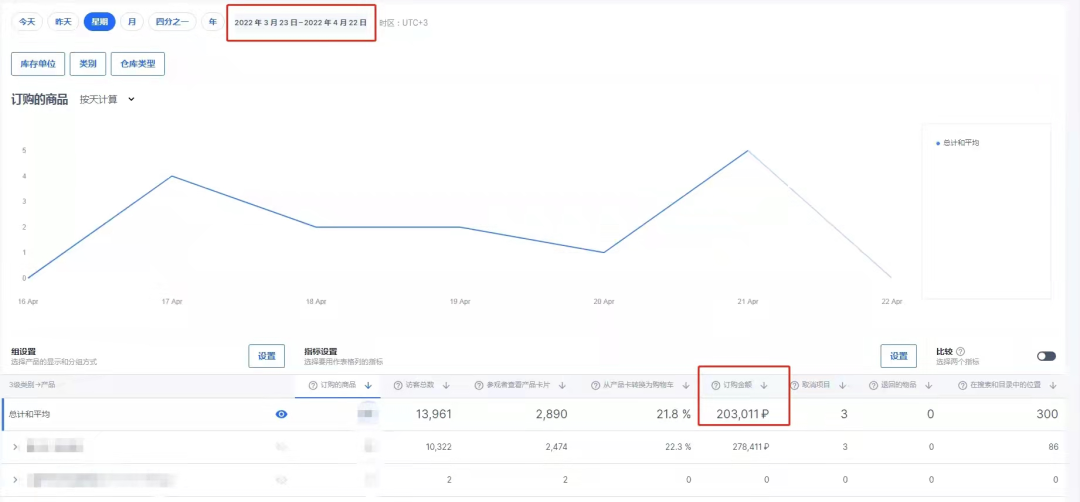Image resolution: width=1080 pixels, height=502 pixels.
Task: Click the 订购的商品 column header label
Action: 338,385
